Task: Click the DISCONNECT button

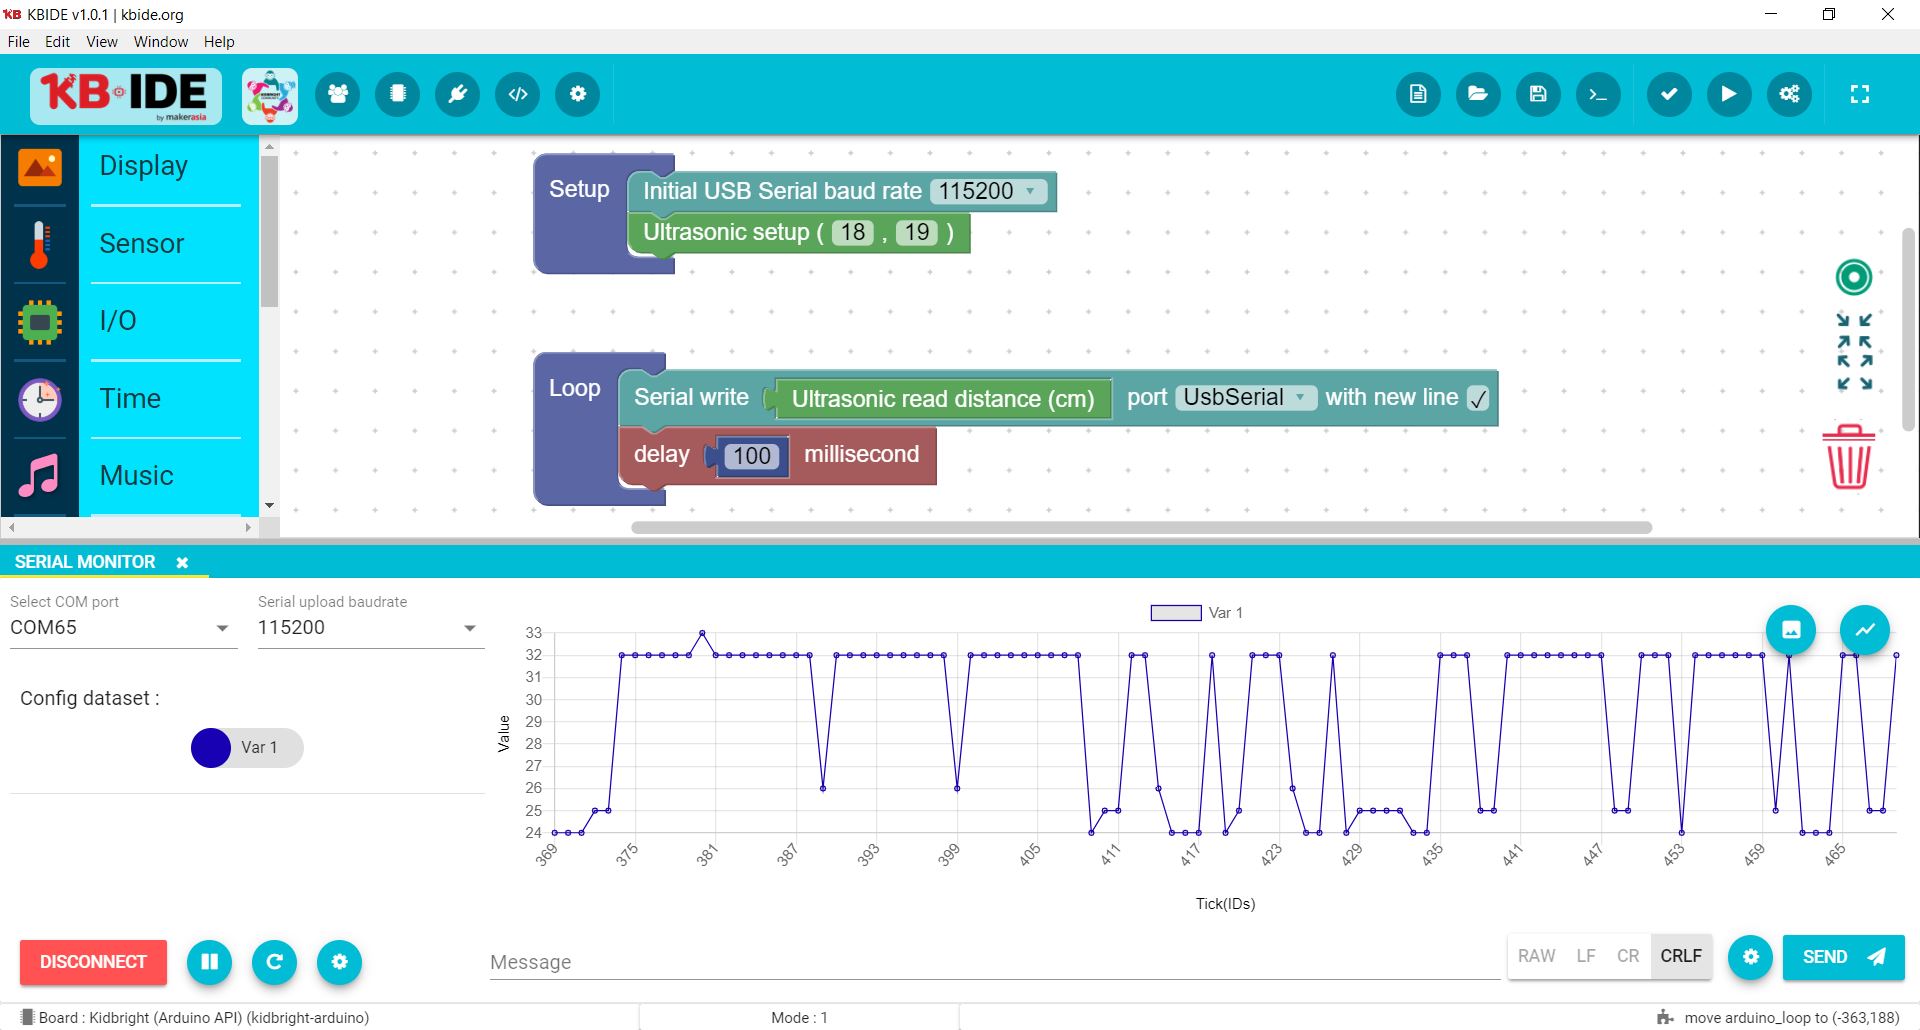Action: (x=93, y=962)
